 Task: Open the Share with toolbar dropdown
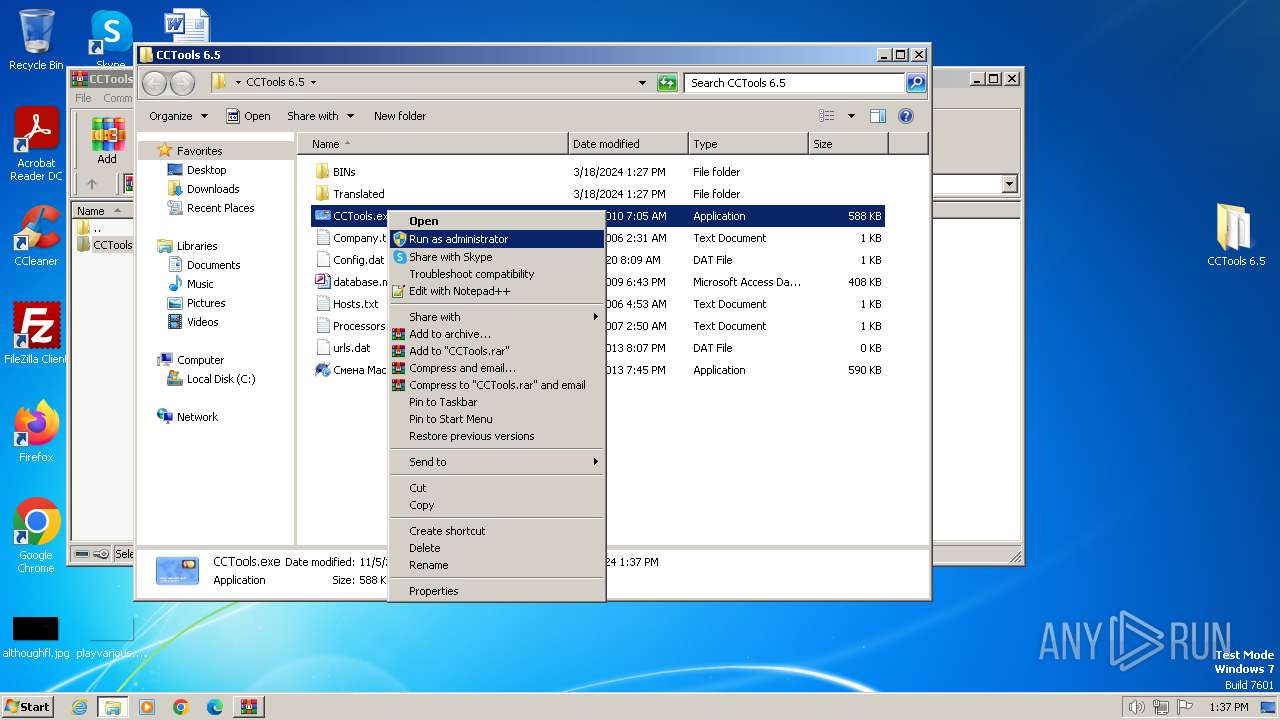(x=320, y=116)
